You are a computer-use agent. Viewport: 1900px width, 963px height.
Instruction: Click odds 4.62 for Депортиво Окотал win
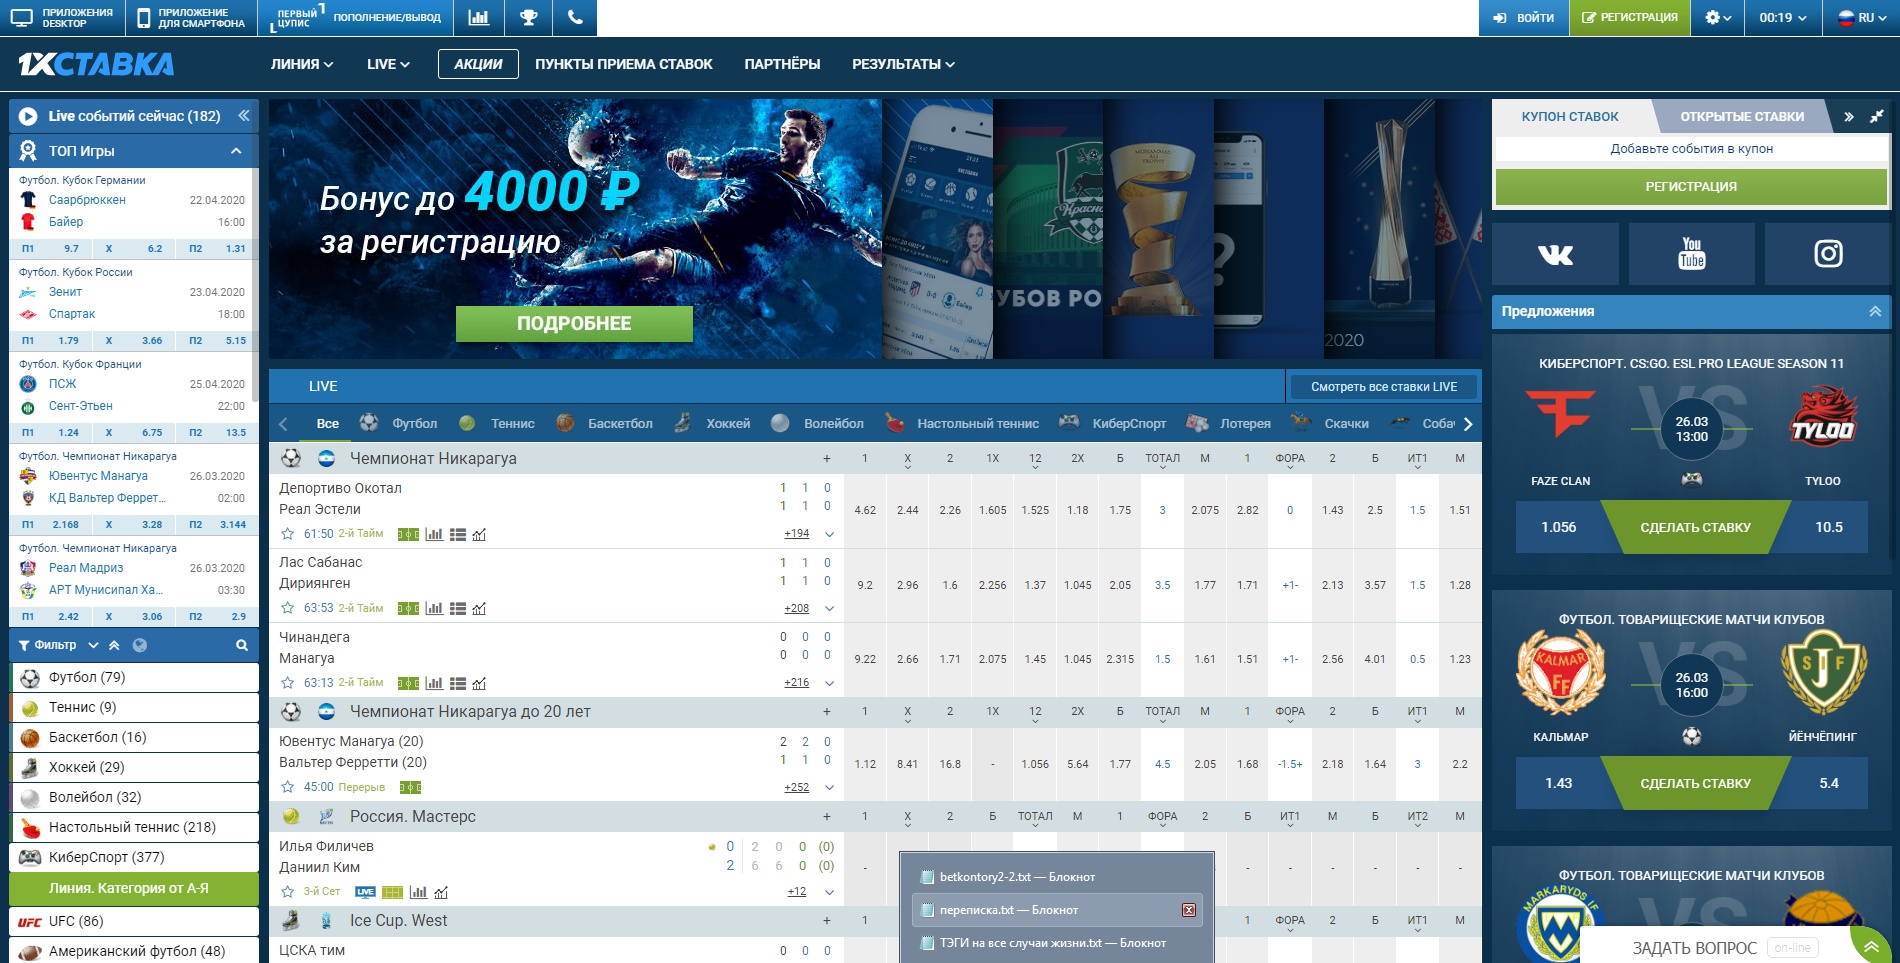pos(865,510)
